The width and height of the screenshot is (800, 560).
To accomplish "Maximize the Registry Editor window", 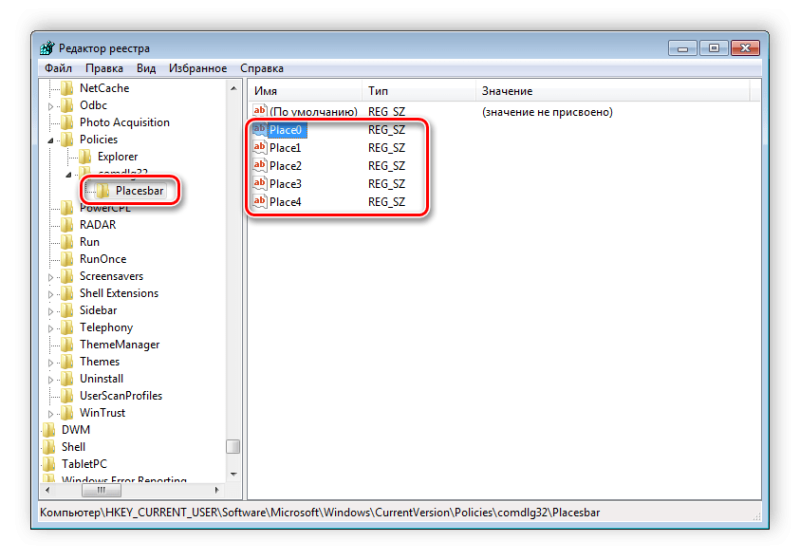I will [x=714, y=48].
